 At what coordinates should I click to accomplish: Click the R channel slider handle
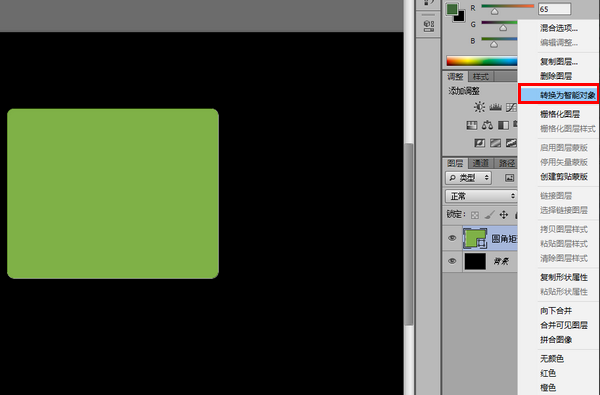click(494, 12)
